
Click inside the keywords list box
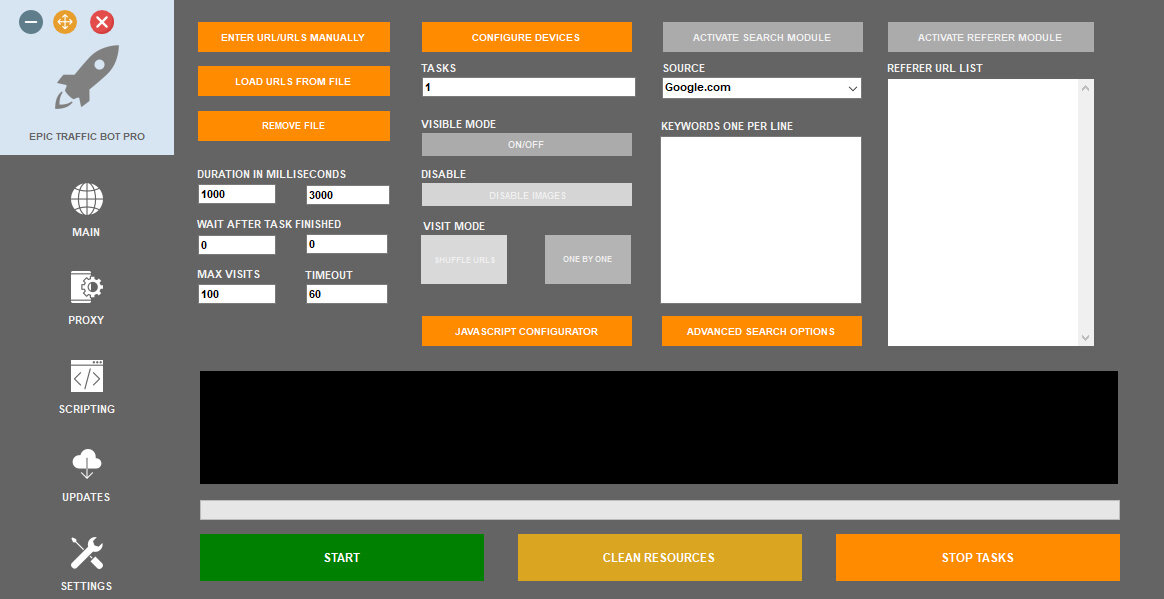[760, 220]
